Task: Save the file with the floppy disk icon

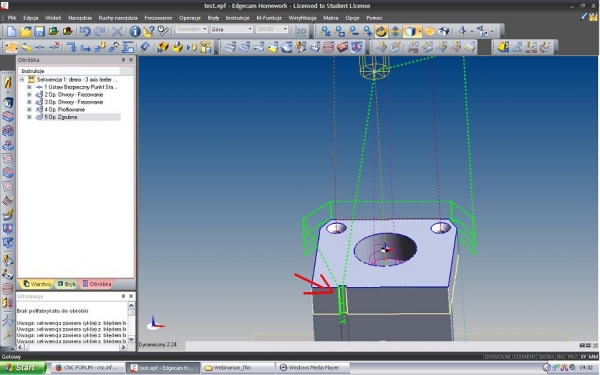Action: click(x=39, y=31)
